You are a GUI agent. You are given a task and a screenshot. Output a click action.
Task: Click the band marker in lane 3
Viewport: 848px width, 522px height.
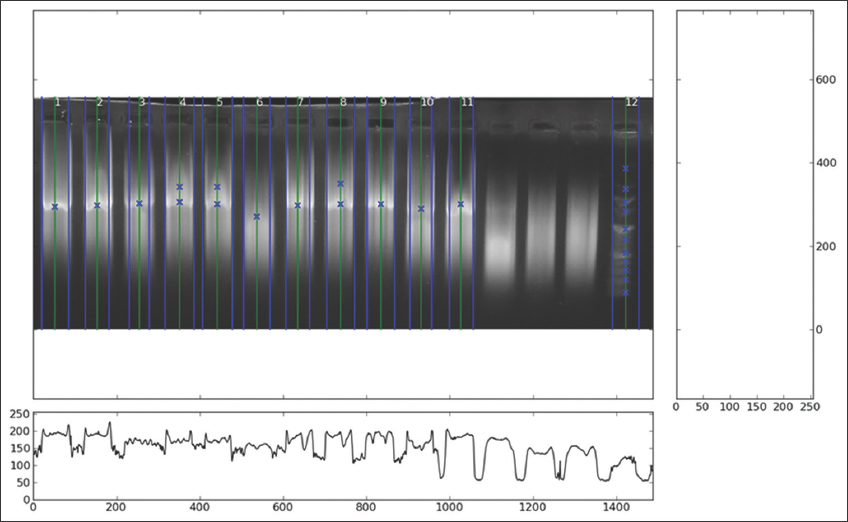139,203
